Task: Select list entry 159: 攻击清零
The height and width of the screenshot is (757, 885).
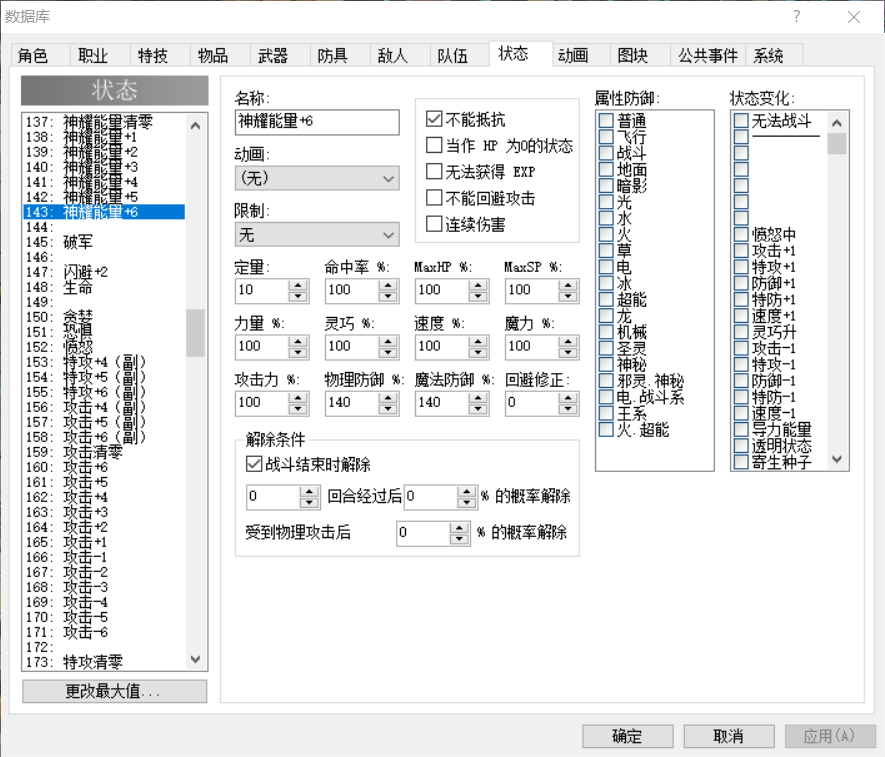Action: tap(104, 452)
